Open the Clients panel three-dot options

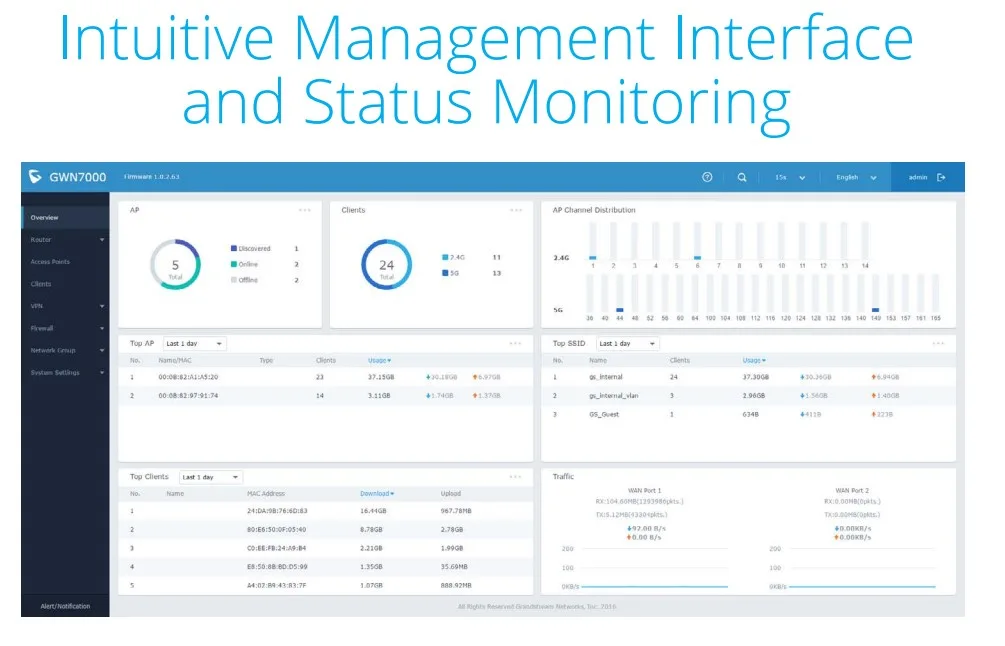pyautogui.click(x=516, y=211)
